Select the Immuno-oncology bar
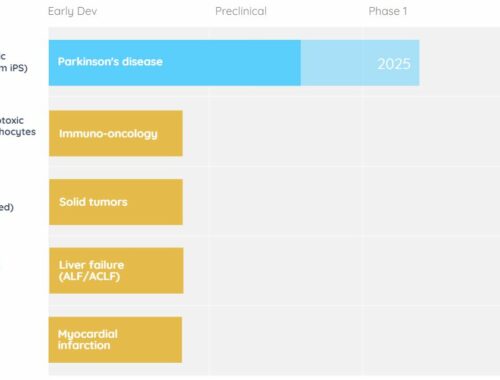500x380 pixels. 116,133
